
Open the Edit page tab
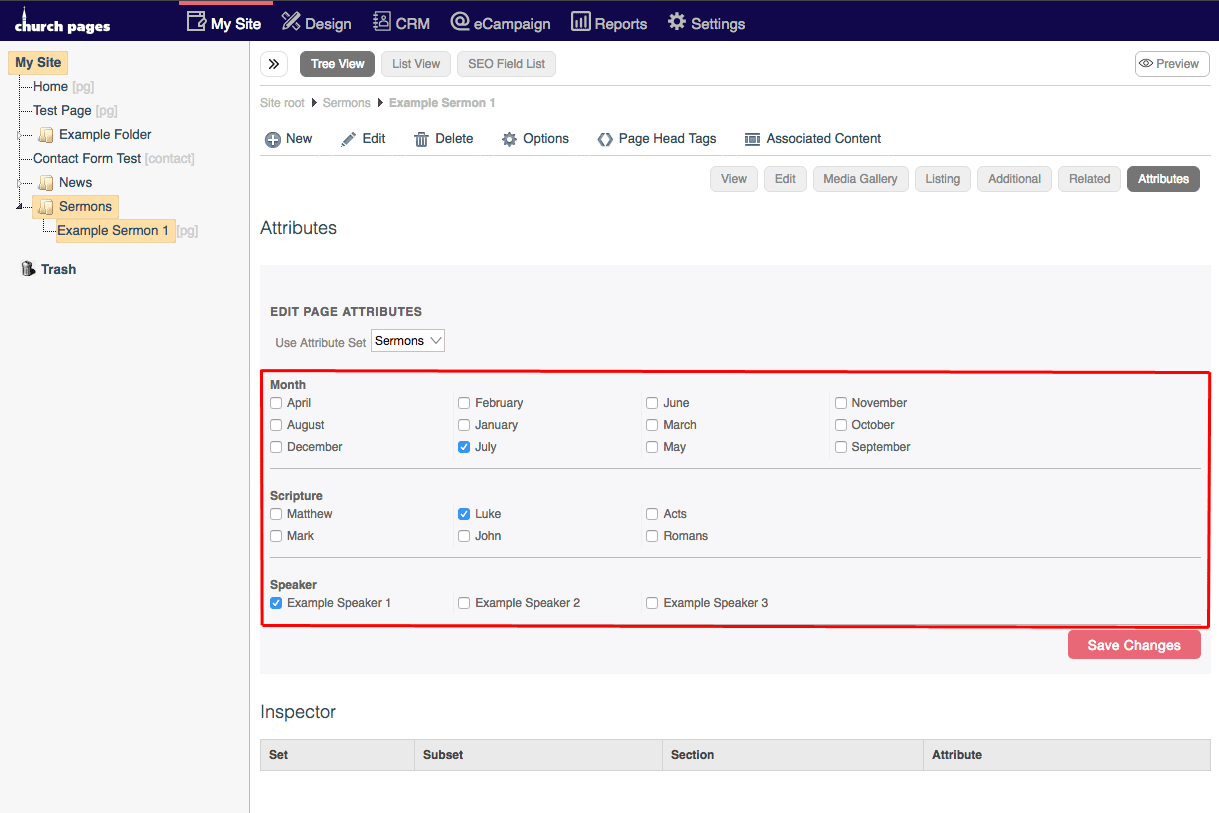click(785, 179)
